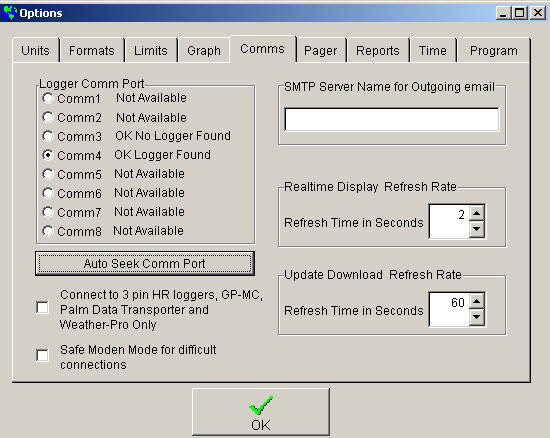Click the Auto Seek Comm Port button
The height and width of the screenshot is (438, 550).
pyautogui.click(x=145, y=263)
